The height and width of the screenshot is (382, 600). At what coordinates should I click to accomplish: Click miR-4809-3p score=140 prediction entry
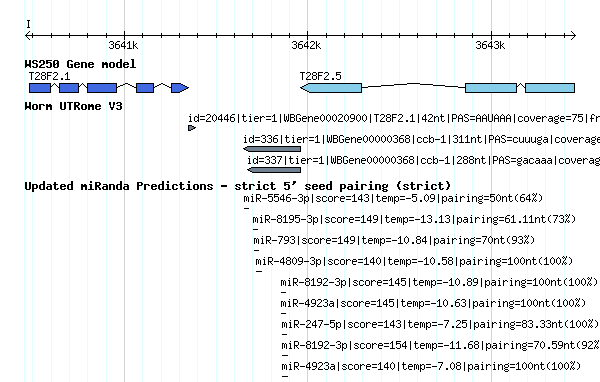[x=414, y=261]
